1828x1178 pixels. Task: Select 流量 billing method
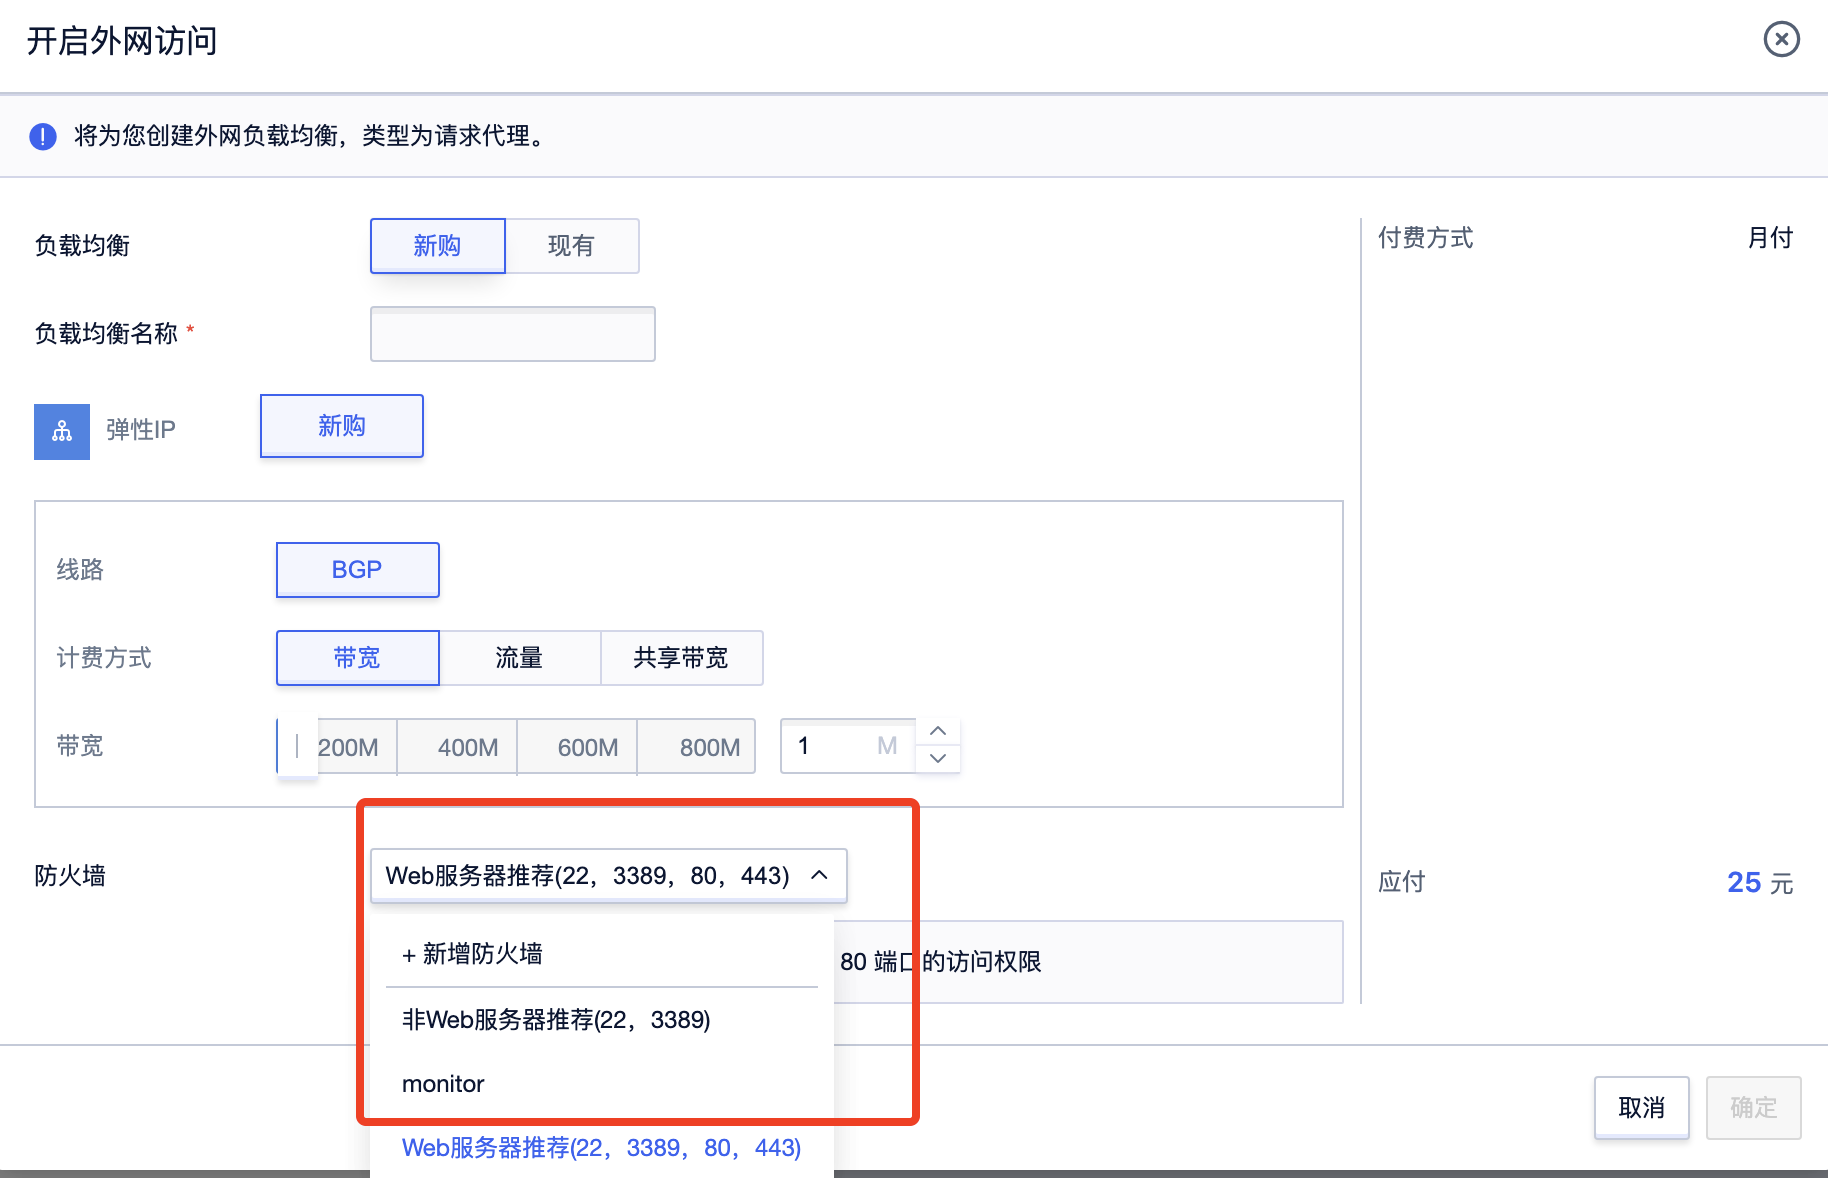519,658
